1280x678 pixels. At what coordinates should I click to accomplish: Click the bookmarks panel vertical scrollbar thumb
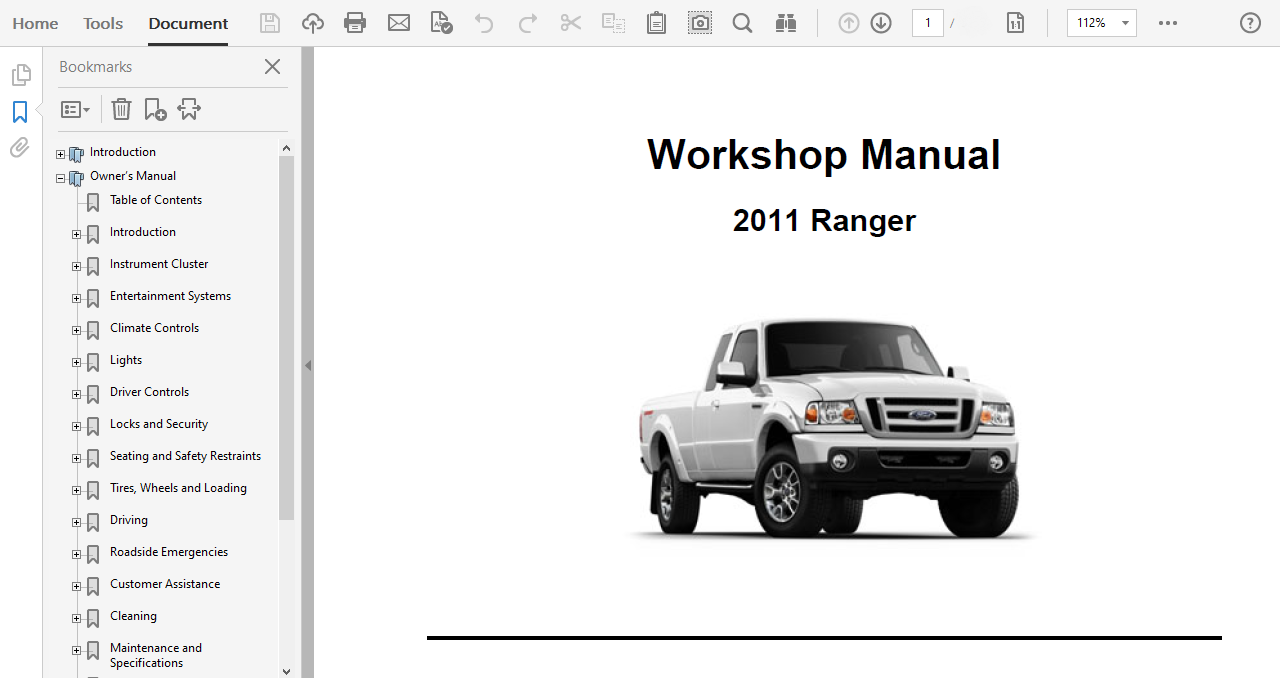[x=286, y=340]
